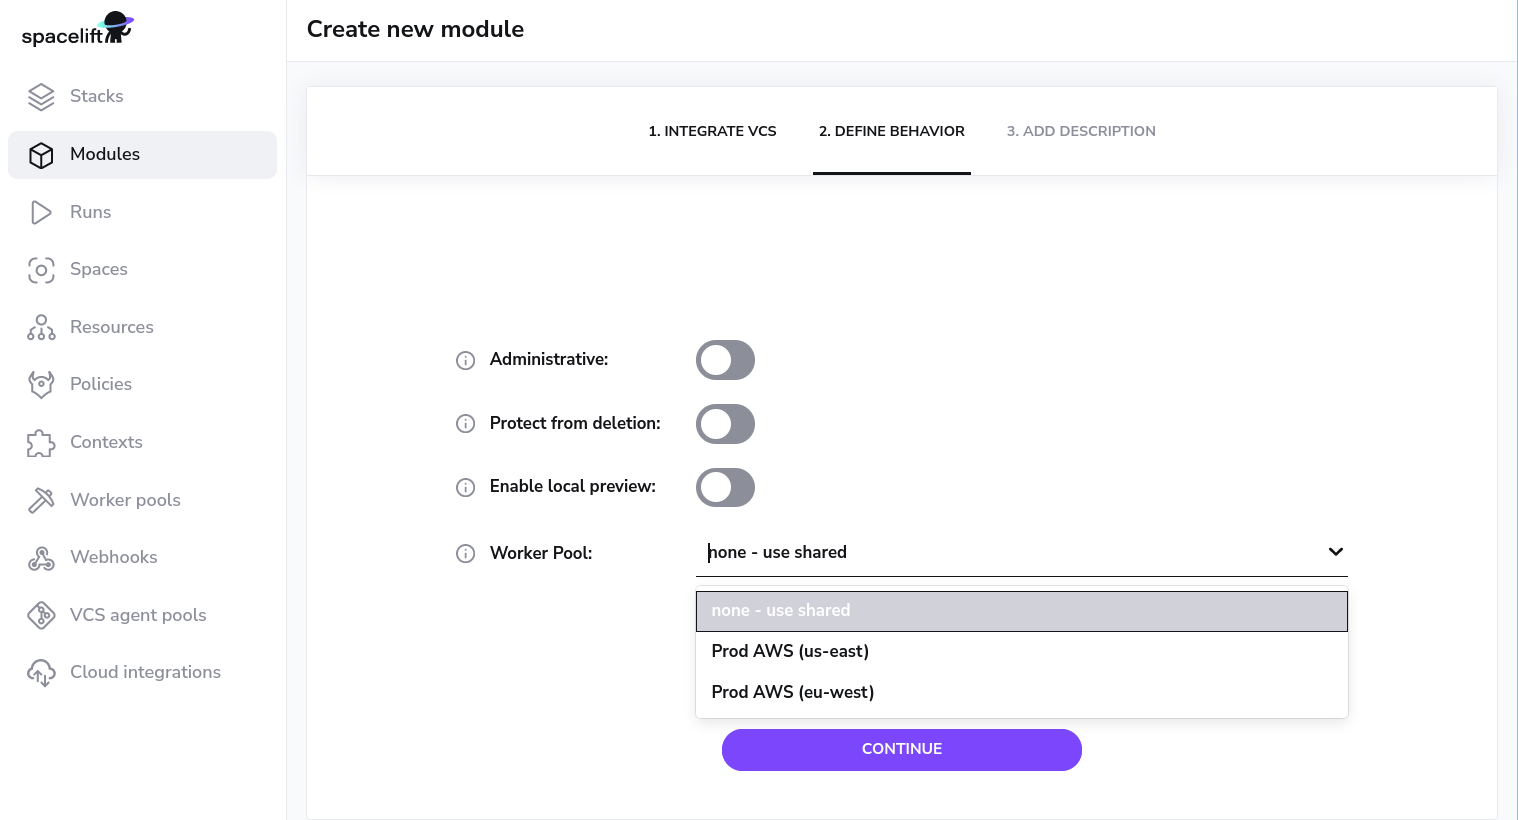Open the Runs section

click(90, 212)
